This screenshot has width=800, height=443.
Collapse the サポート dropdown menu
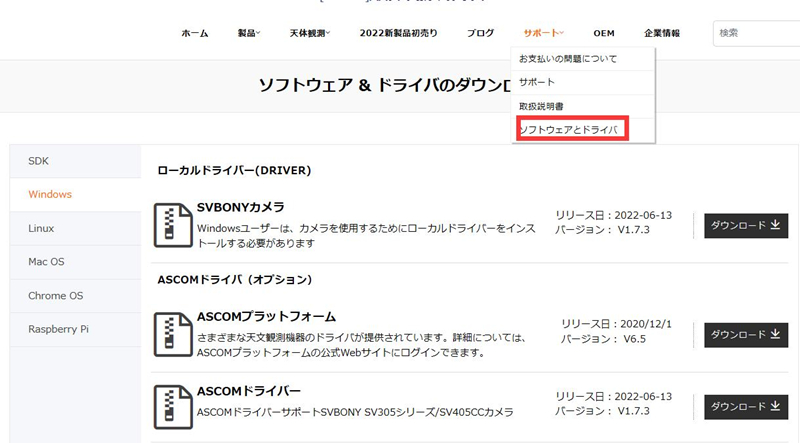543,33
